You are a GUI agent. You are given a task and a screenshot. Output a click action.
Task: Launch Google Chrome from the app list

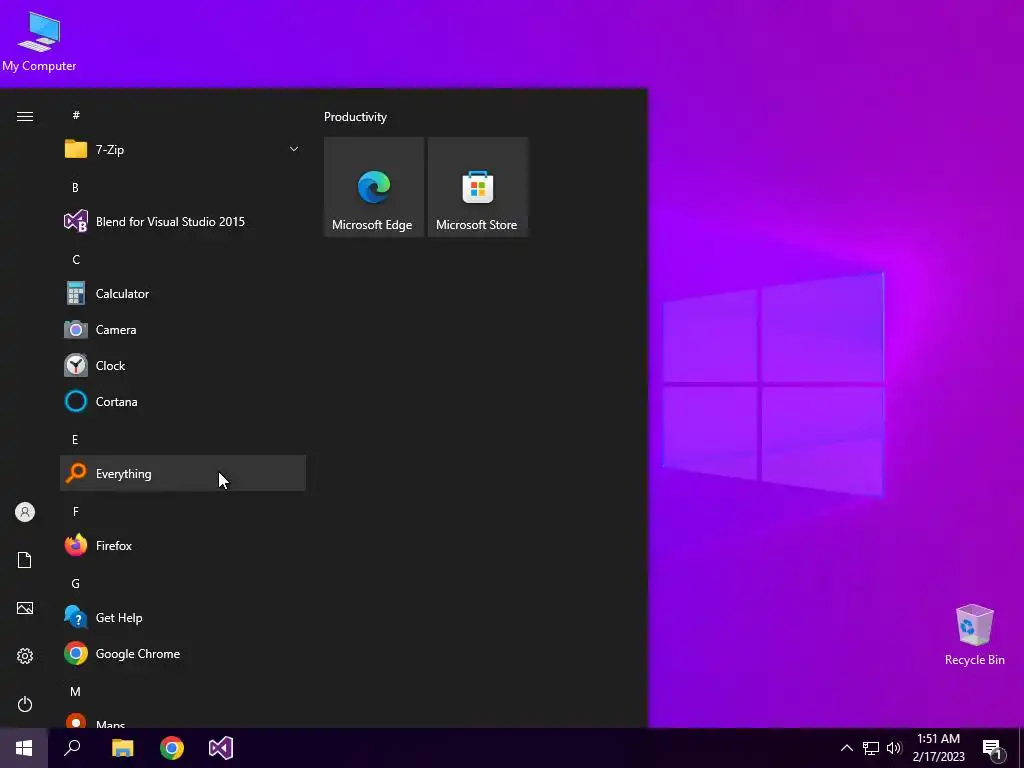[x=183, y=654]
